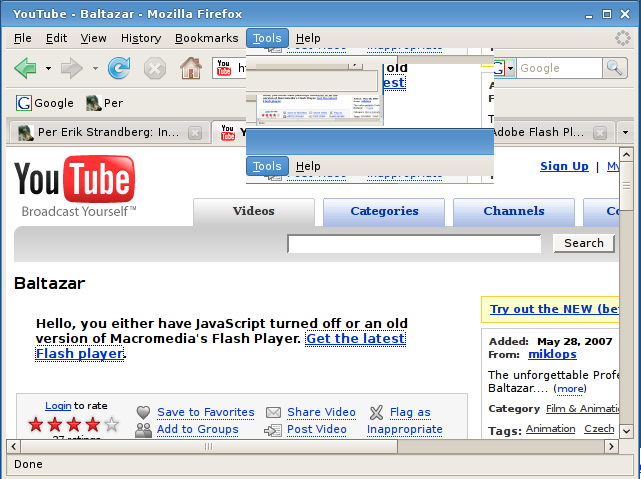This screenshot has height=479, width=641.
Task: Click the greyed-out stop loading button
Action: (x=155, y=68)
